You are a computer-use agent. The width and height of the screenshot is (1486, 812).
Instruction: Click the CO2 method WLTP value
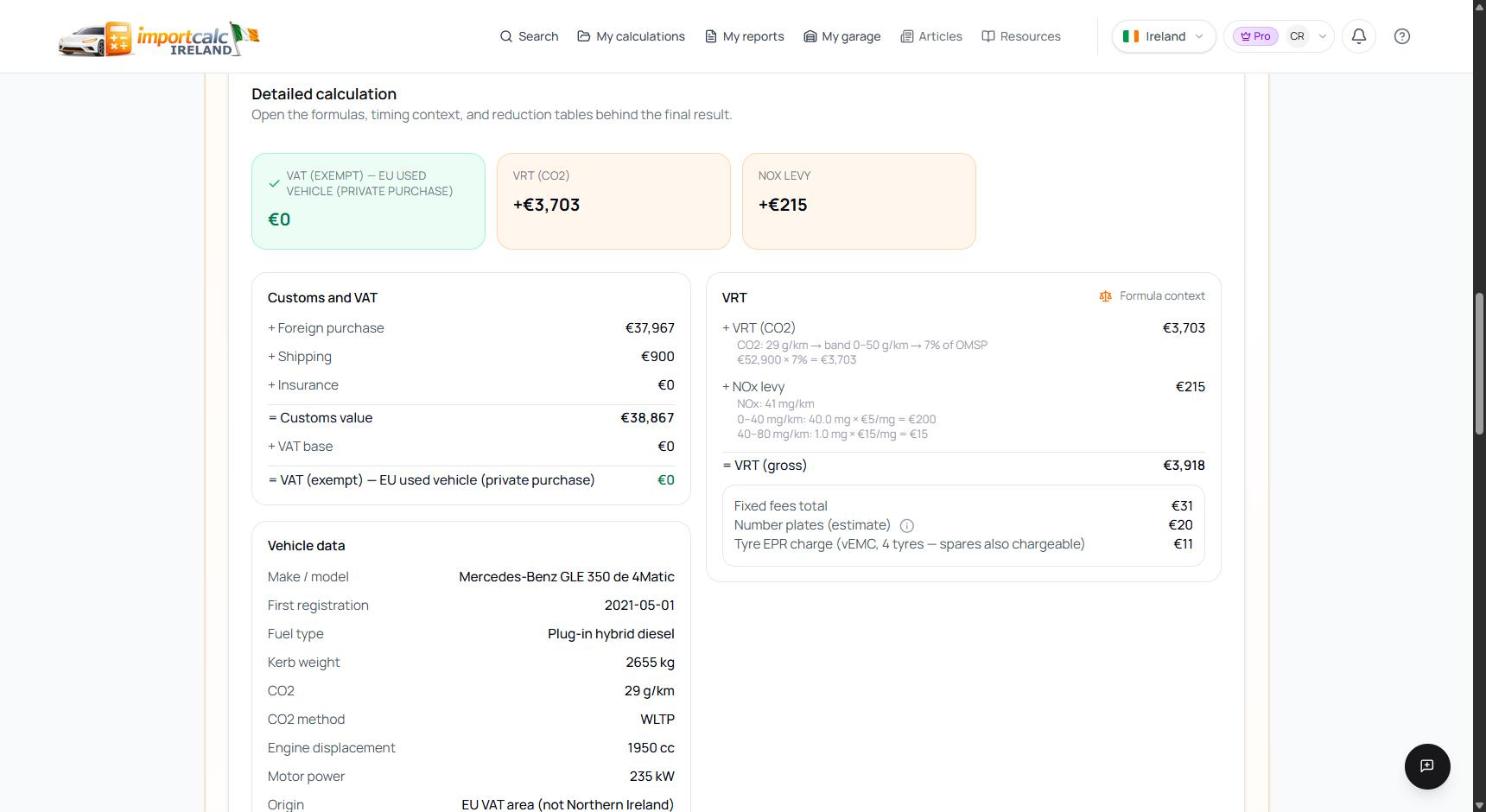click(x=657, y=720)
